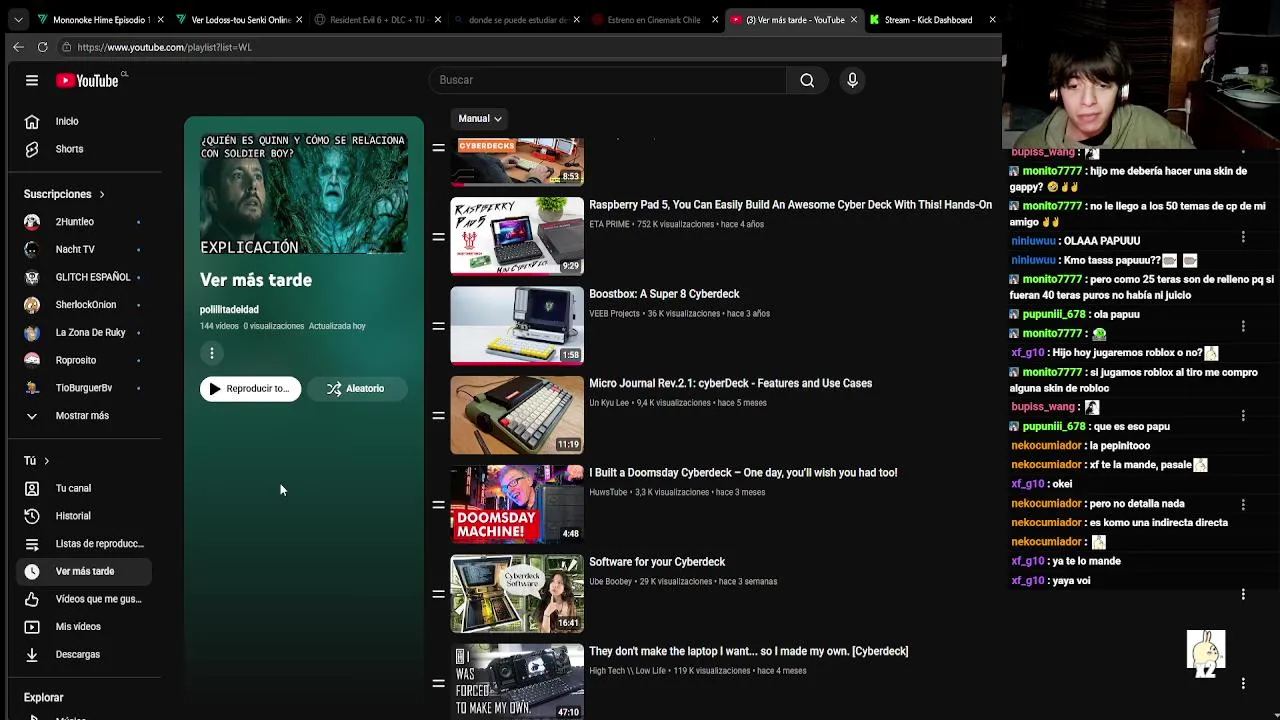This screenshot has width=1280, height=720.
Task: Switch to donde se puede estudiar tab
Action: coord(514,19)
